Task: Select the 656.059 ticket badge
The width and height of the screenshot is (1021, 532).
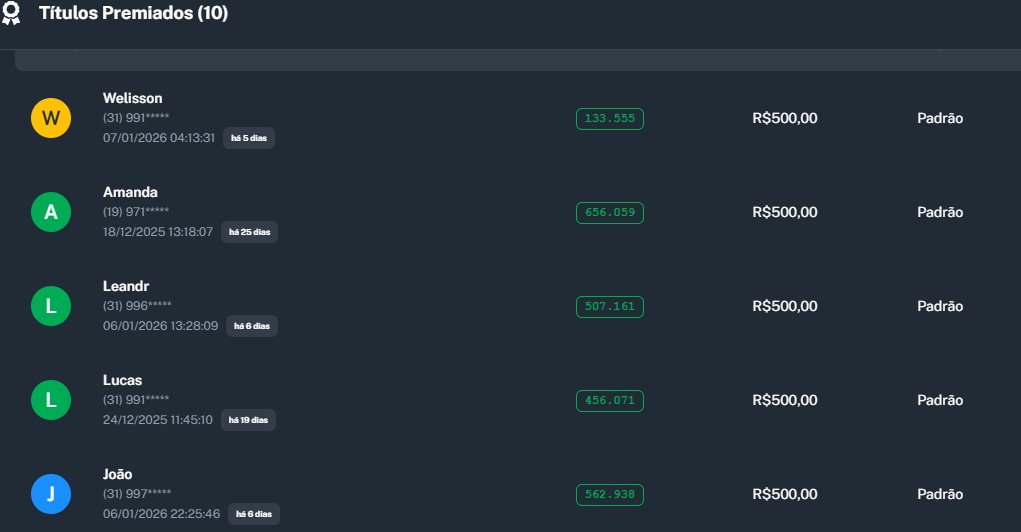Action: [x=610, y=212]
